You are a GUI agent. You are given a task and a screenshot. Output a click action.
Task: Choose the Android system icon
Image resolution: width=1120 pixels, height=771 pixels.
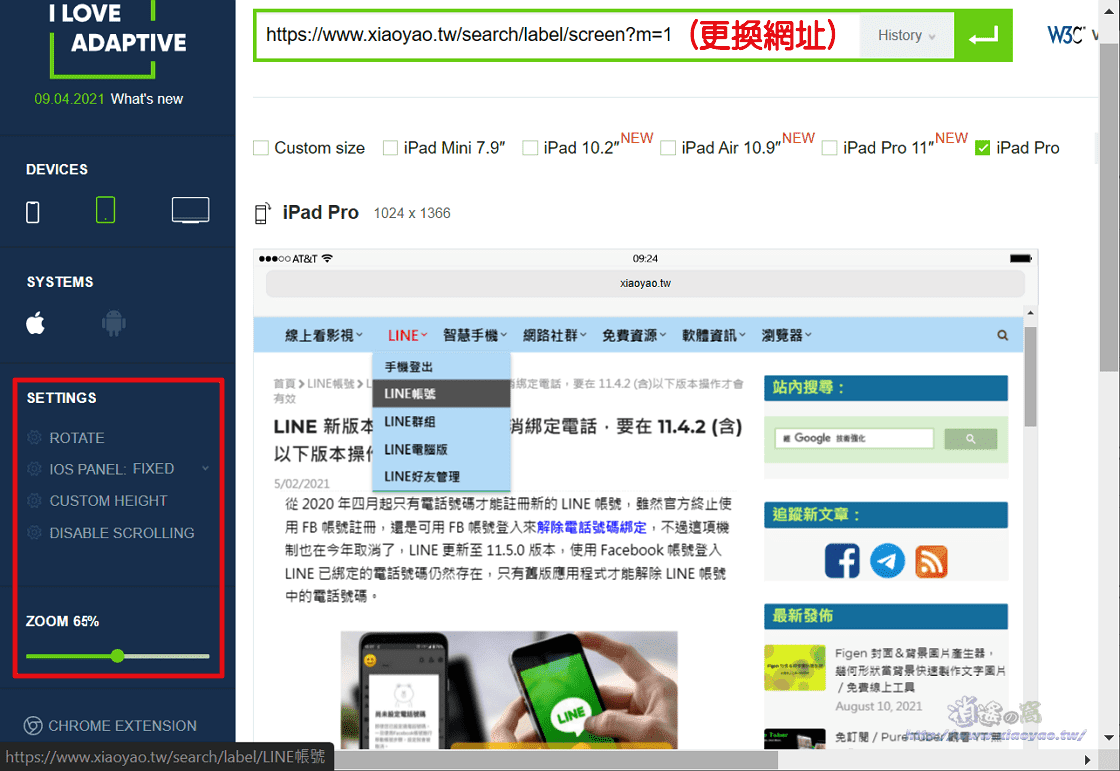114,323
